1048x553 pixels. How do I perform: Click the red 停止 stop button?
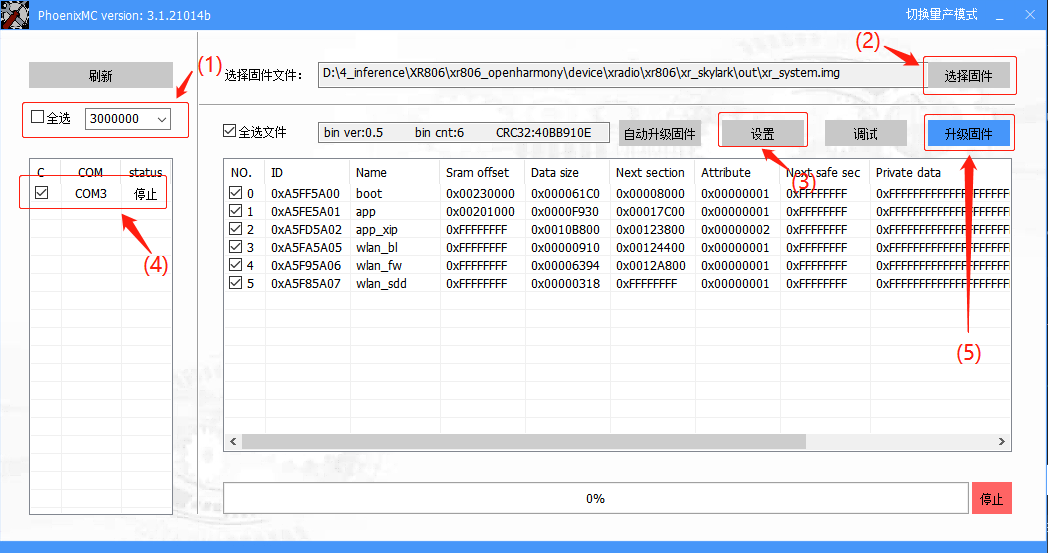point(991,499)
